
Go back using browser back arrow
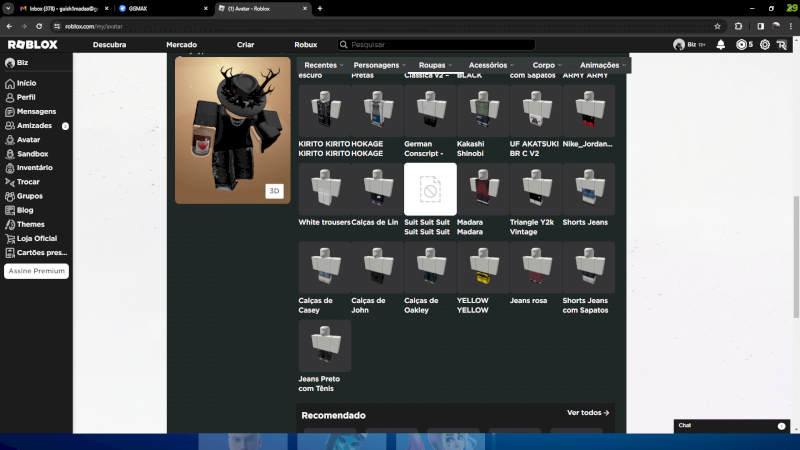click(9, 27)
